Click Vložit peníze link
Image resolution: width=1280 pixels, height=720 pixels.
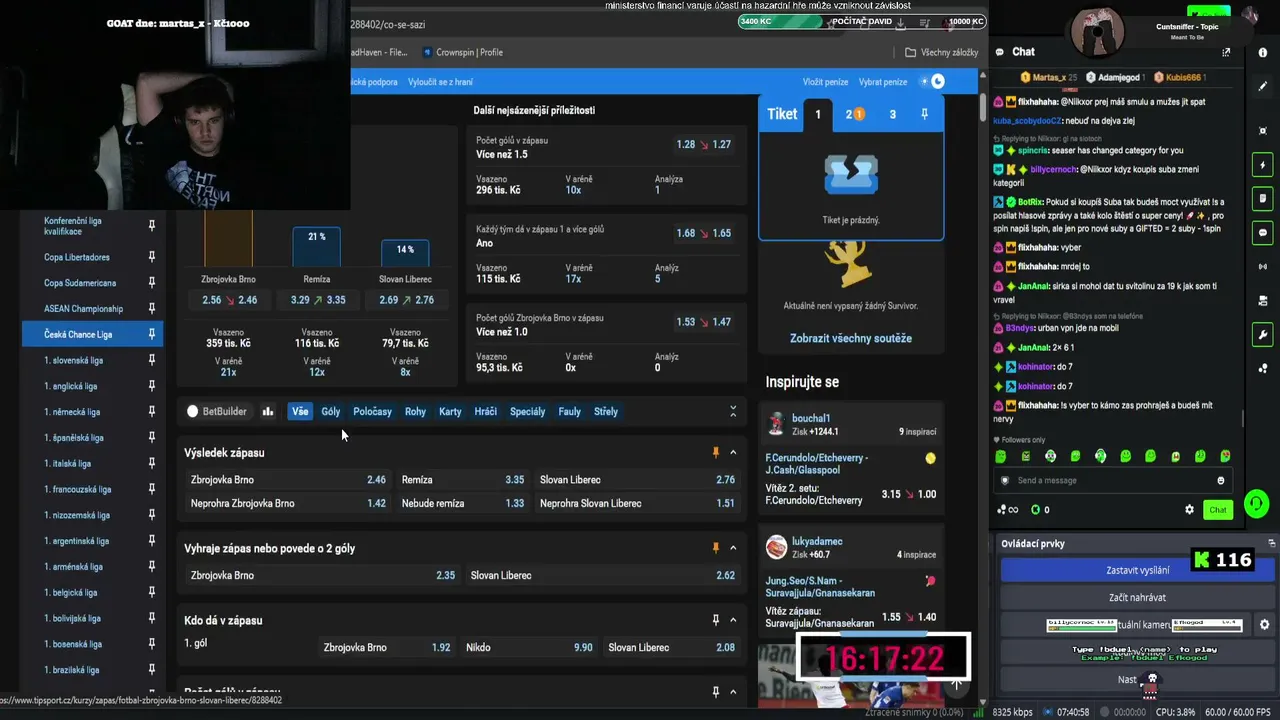tap(825, 82)
